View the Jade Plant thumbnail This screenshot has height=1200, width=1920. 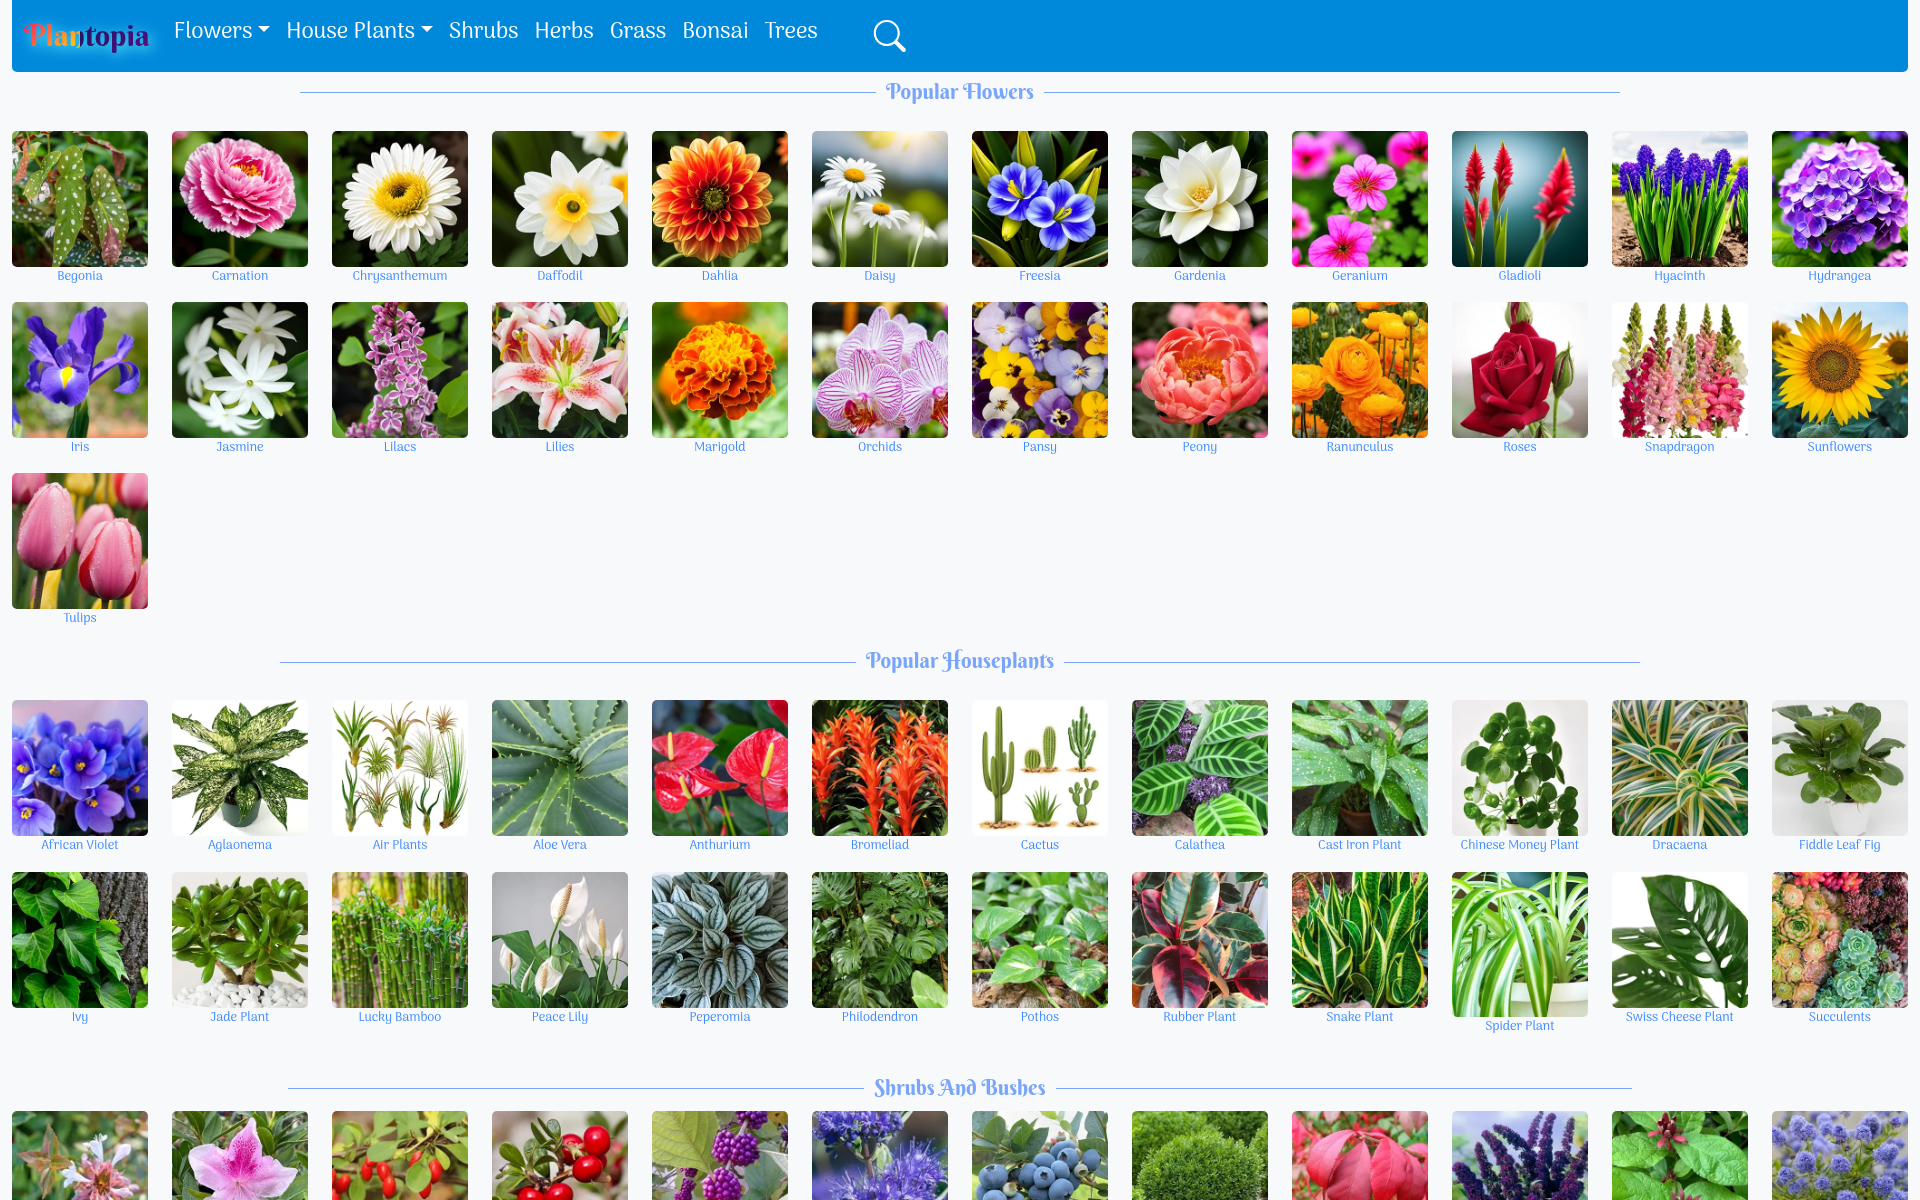[x=240, y=940]
